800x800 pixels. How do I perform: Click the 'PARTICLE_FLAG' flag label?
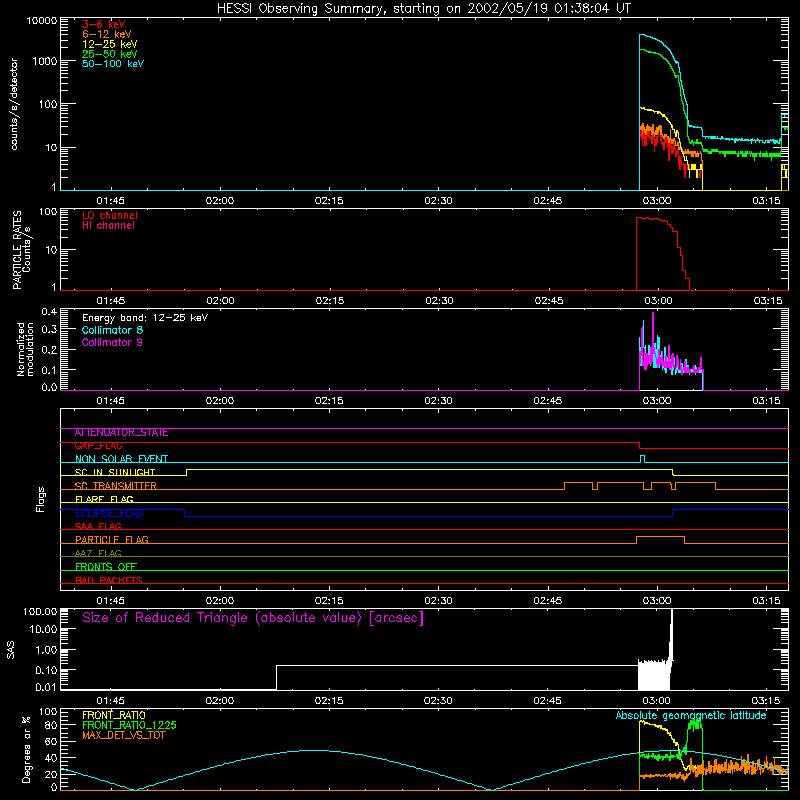(x=112, y=540)
